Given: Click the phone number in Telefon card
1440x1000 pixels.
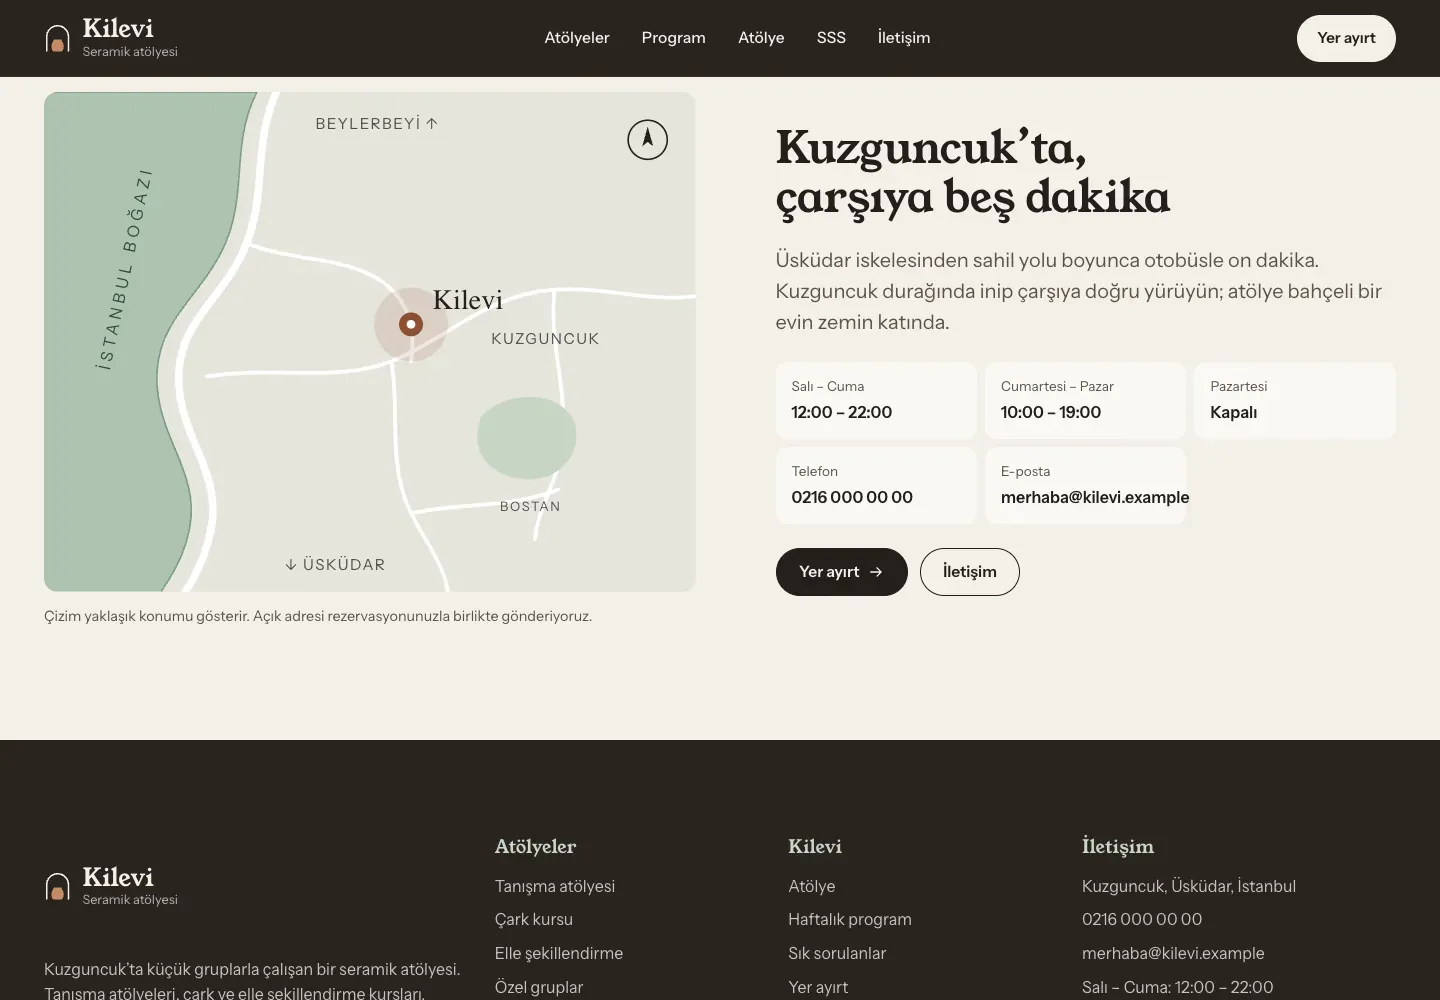Looking at the screenshot, I should tap(852, 497).
